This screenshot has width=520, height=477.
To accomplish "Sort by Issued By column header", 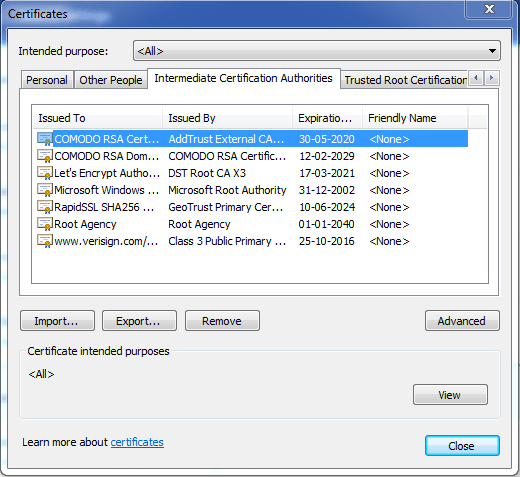I will click(x=227, y=118).
